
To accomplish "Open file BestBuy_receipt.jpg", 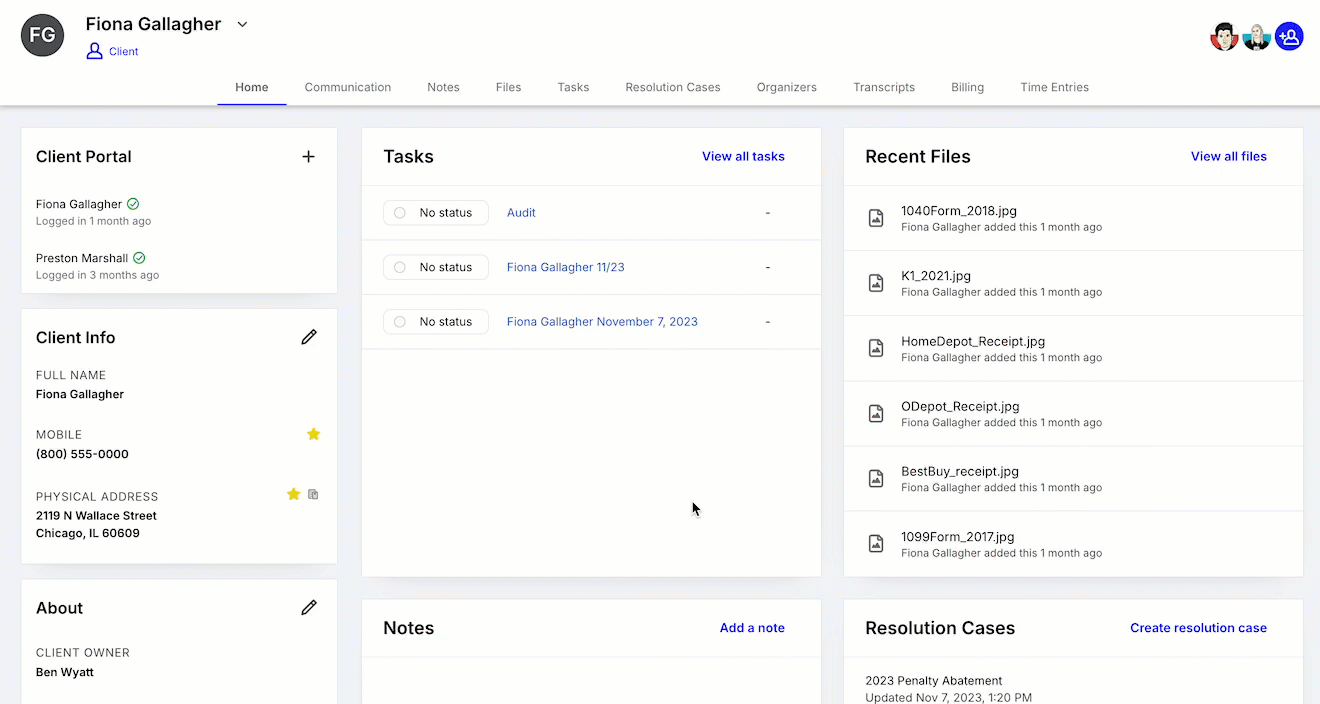I will [960, 471].
